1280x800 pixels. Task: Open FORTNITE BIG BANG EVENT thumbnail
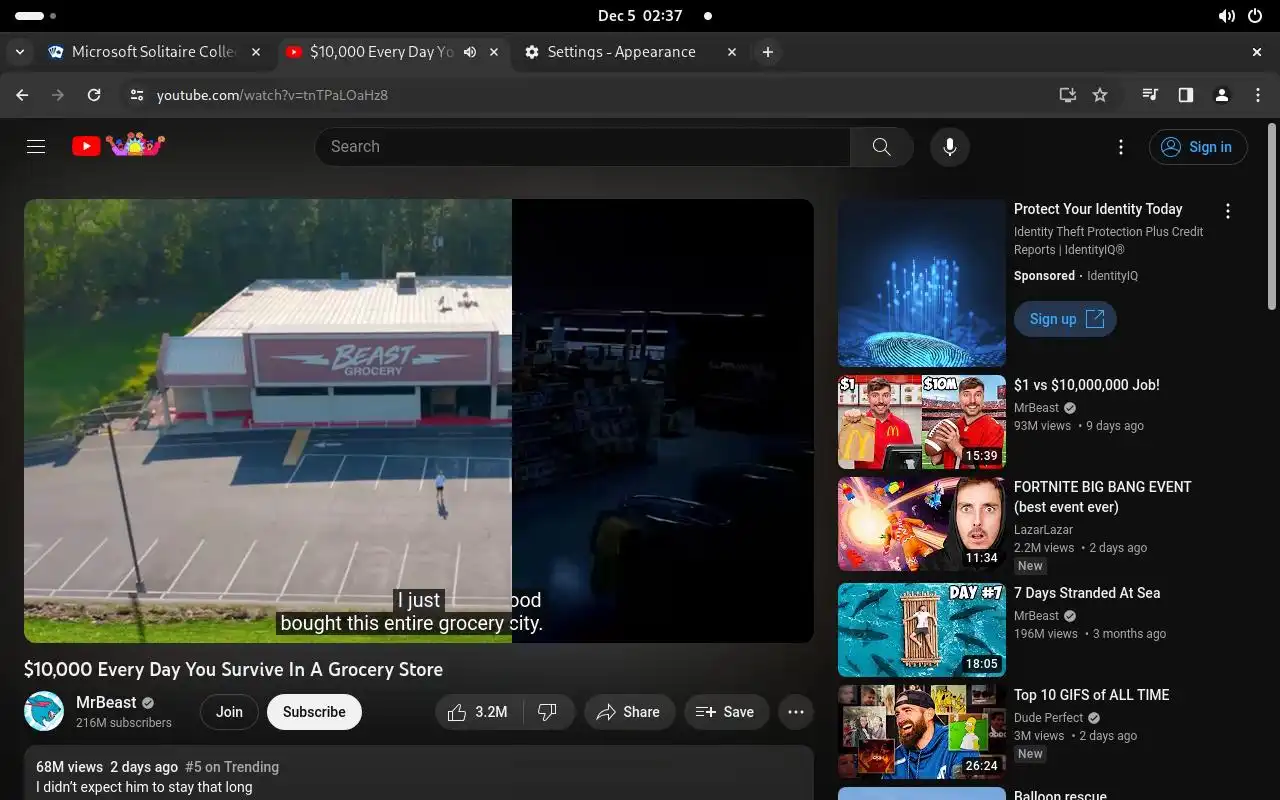coord(922,524)
